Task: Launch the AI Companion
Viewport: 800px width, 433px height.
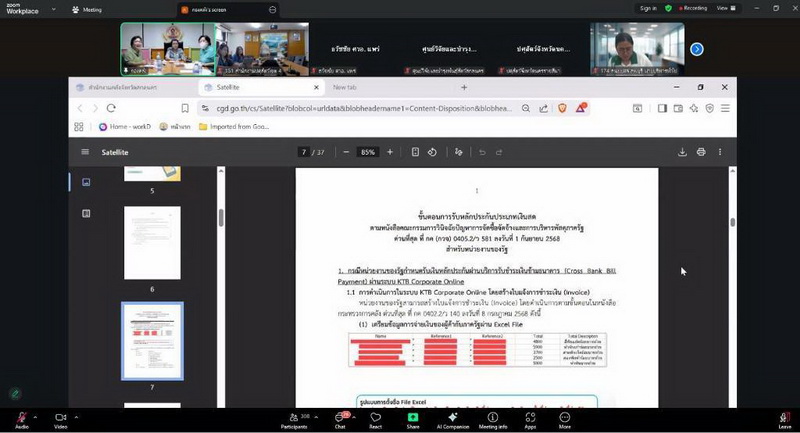Action: (452, 419)
